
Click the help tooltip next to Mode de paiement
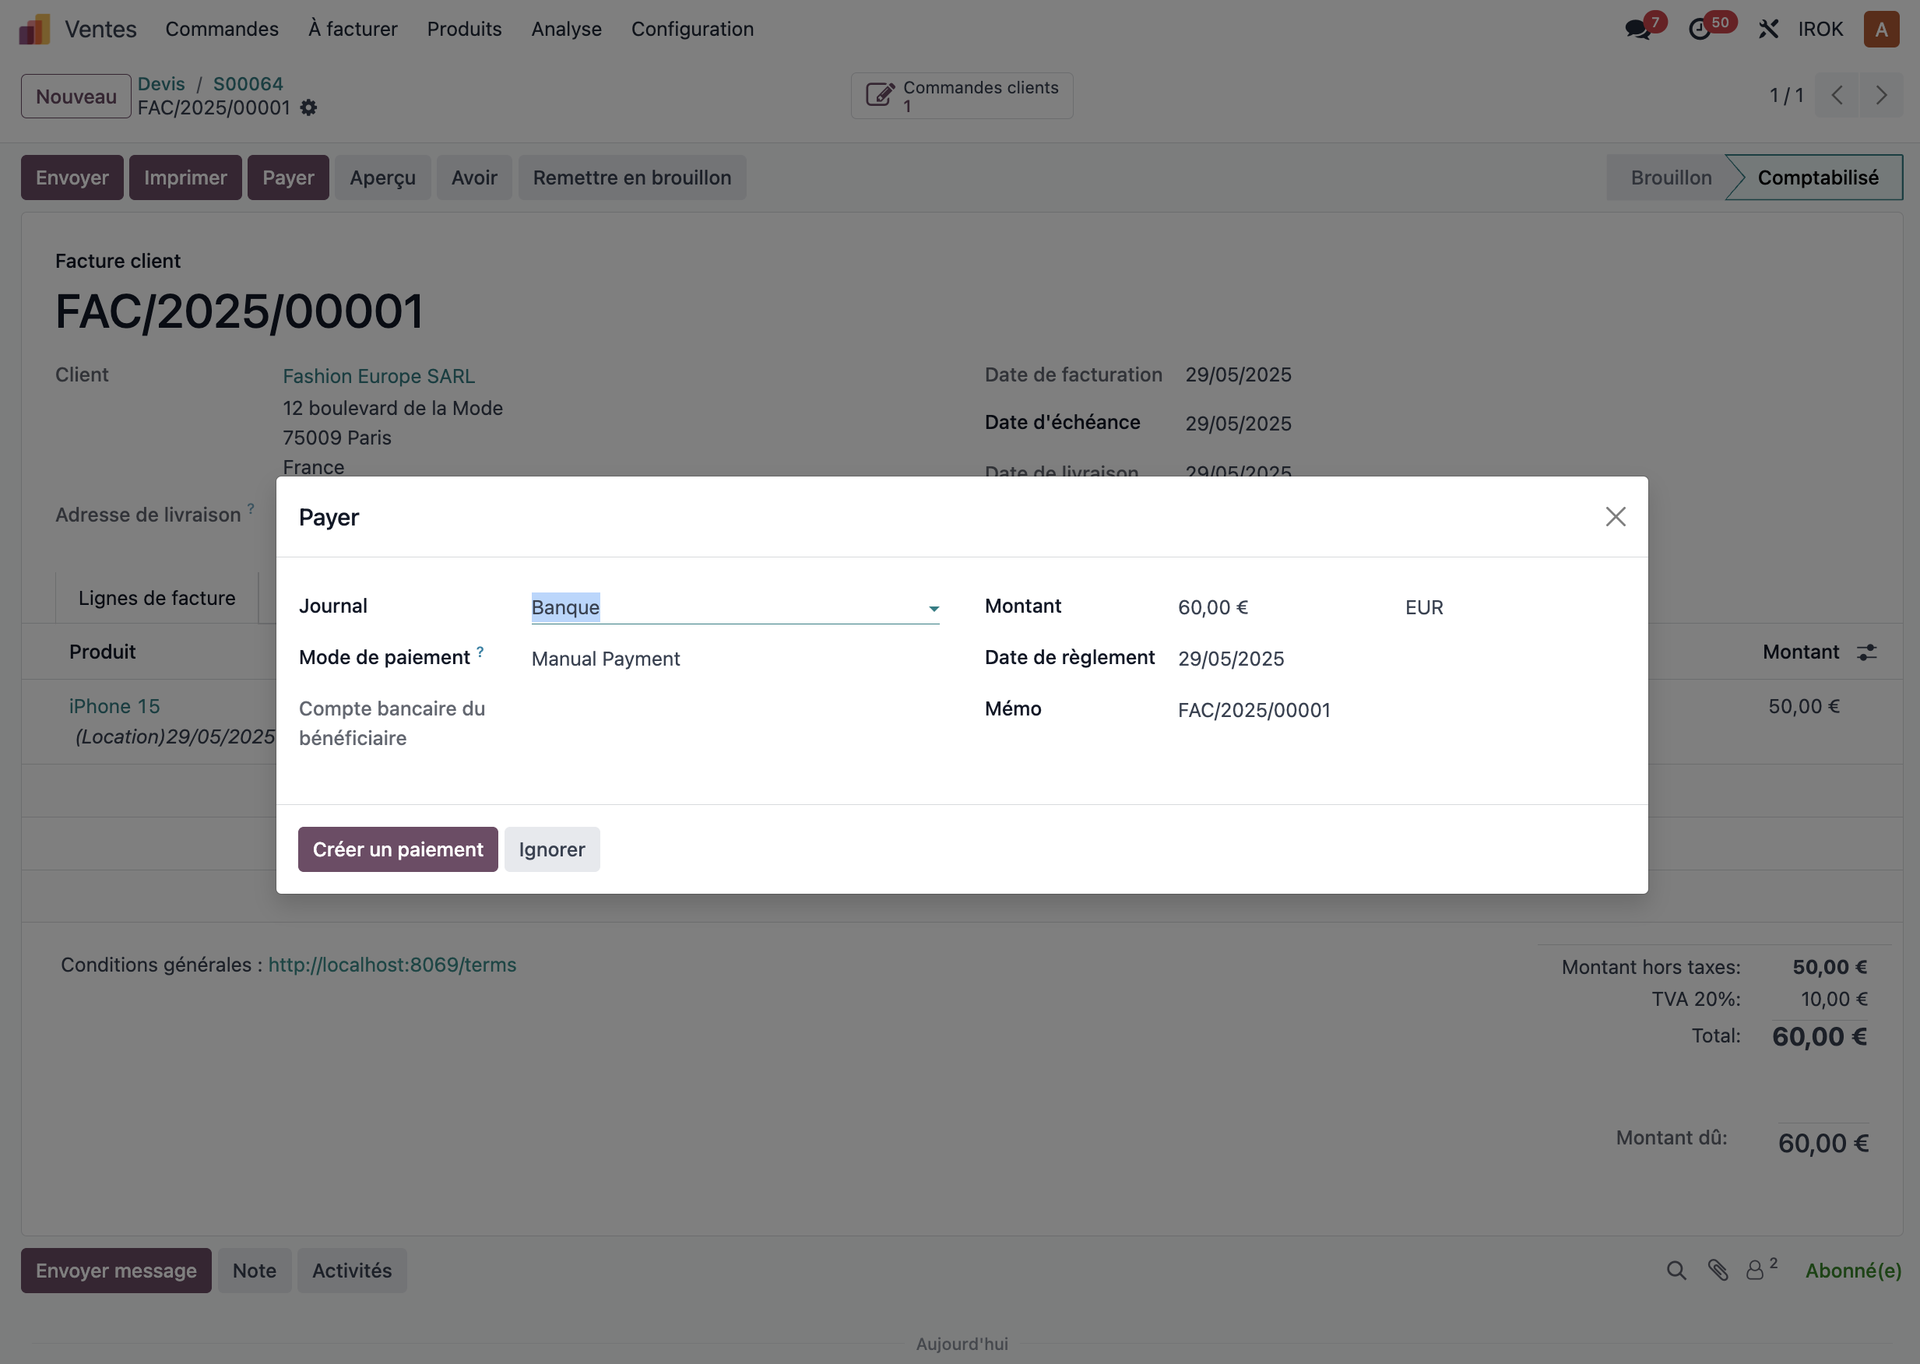(480, 652)
